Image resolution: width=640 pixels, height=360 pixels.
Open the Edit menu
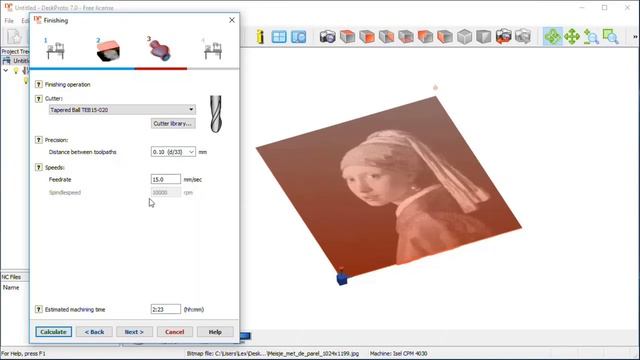pos(25,20)
